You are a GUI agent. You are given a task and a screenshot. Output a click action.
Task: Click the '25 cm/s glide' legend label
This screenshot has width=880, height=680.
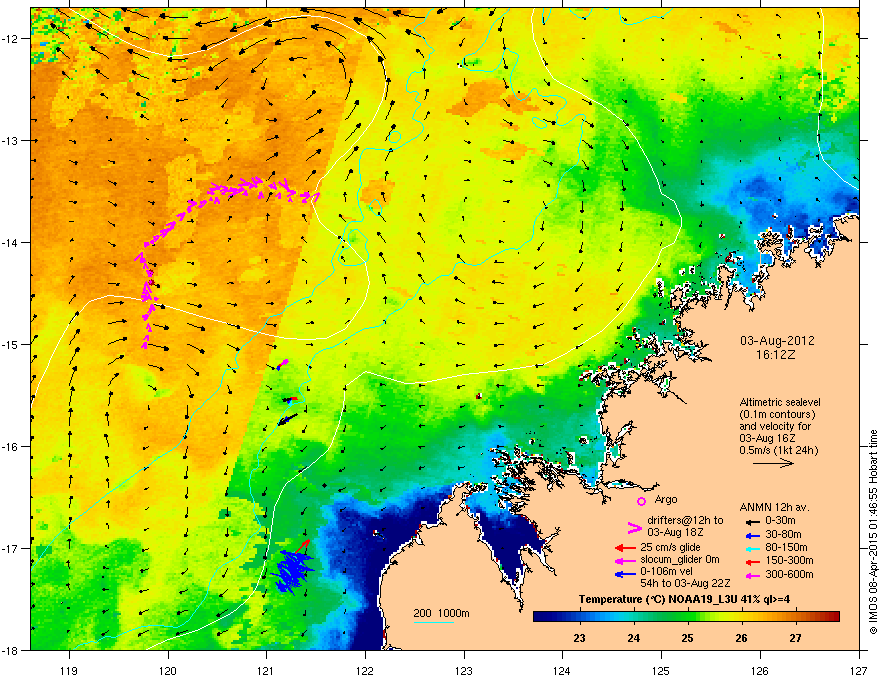pos(670,547)
